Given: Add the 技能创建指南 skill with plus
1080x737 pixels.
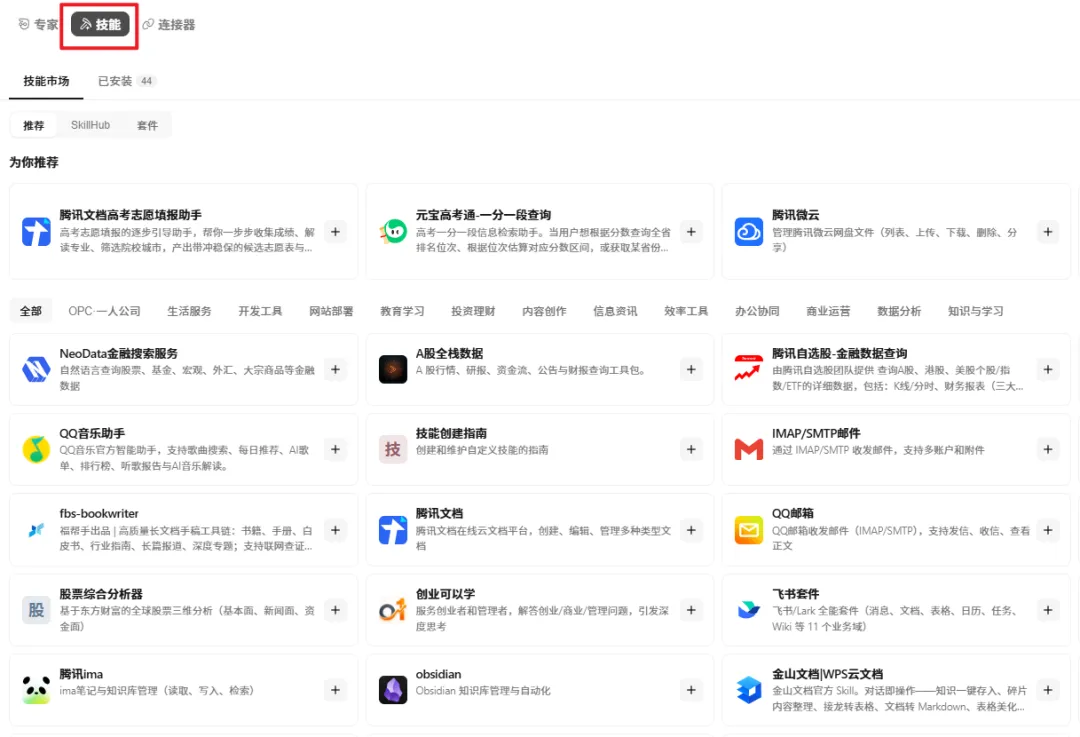Looking at the screenshot, I should pyautogui.click(x=691, y=449).
